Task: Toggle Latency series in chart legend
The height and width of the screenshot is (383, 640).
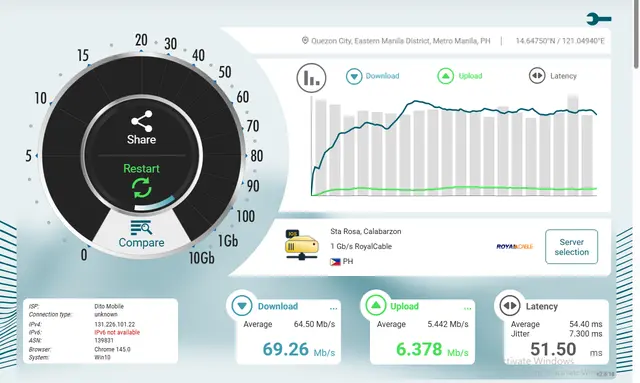Action: point(553,76)
